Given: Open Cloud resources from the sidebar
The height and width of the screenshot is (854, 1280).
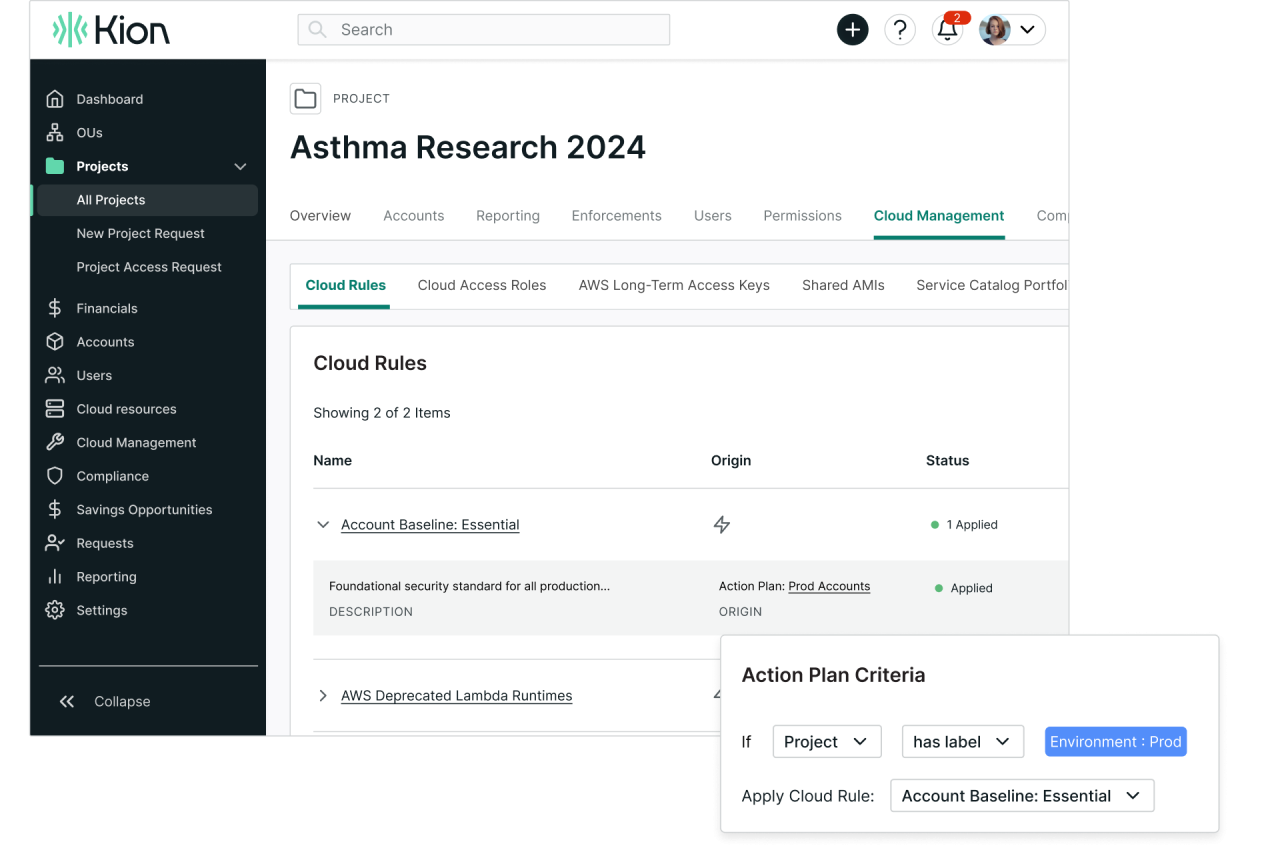Looking at the screenshot, I should click(x=124, y=408).
